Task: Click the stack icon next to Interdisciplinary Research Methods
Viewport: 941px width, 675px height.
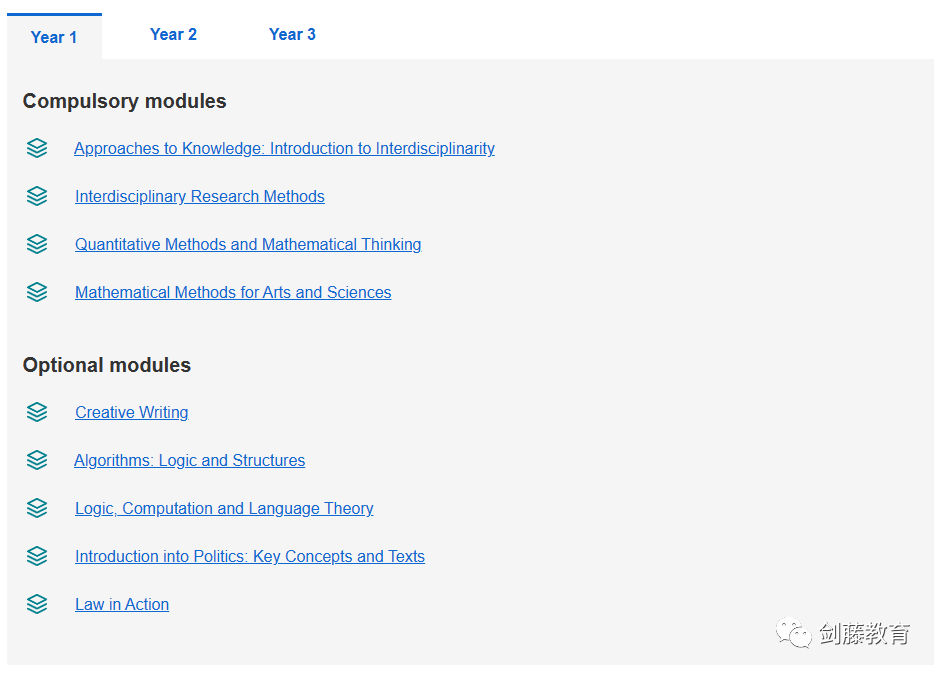Action: (37, 196)
